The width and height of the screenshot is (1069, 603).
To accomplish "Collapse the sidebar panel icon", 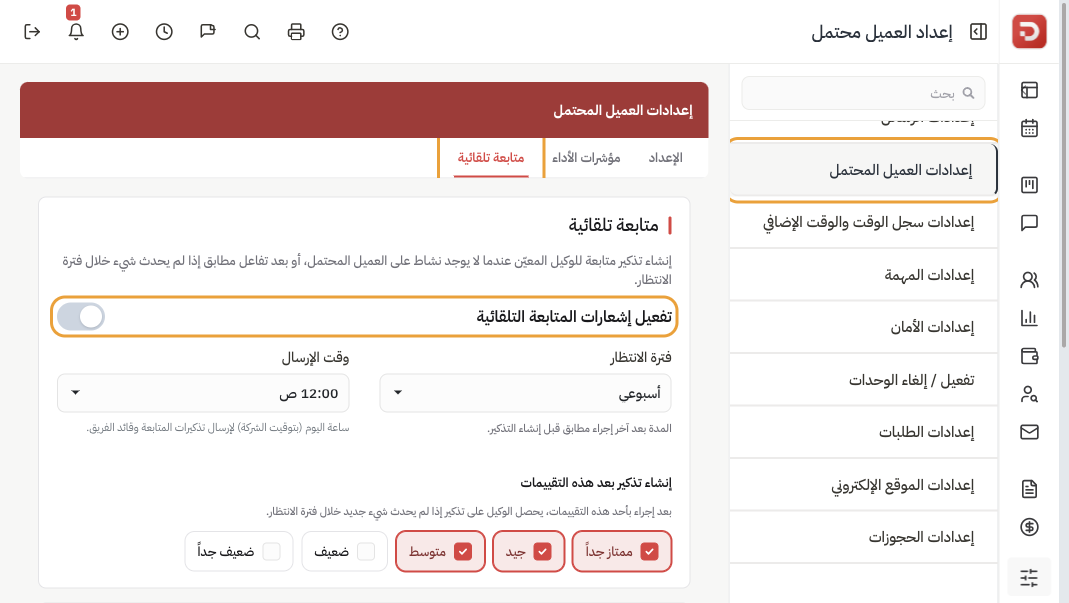I will pyautogui.click(x=978, y=32).
